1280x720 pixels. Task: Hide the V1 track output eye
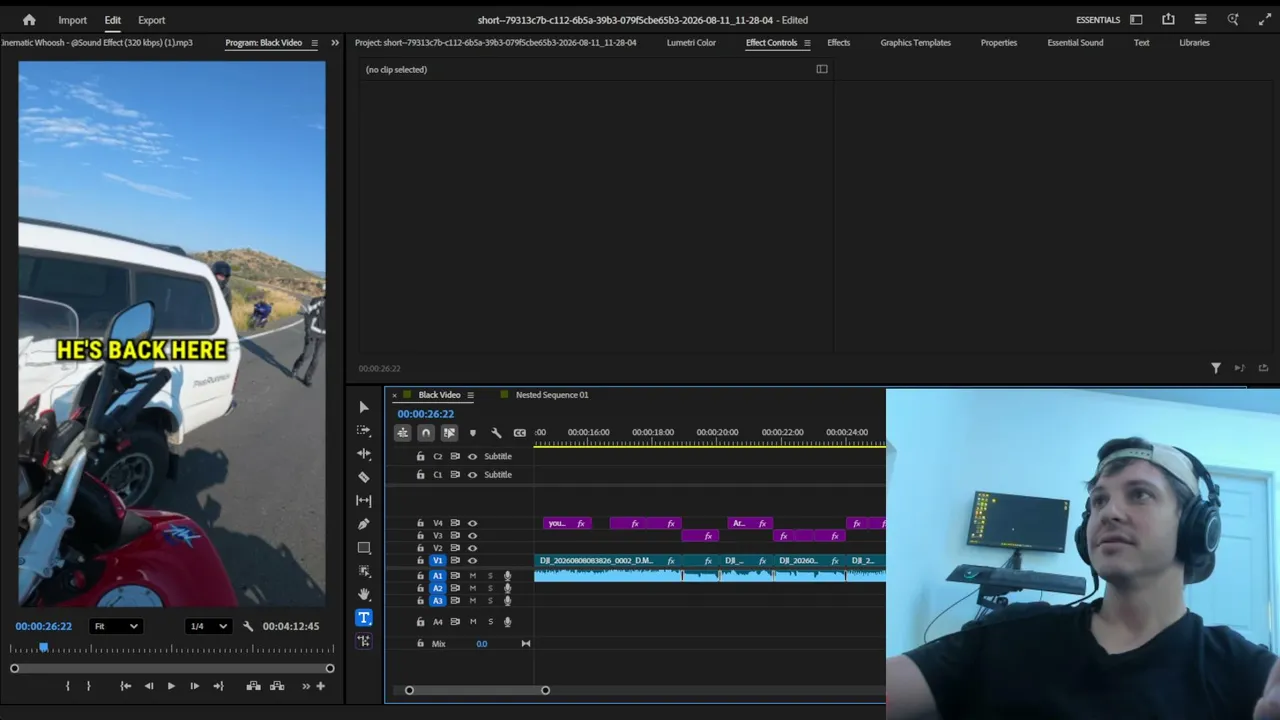tap(472, 561)
